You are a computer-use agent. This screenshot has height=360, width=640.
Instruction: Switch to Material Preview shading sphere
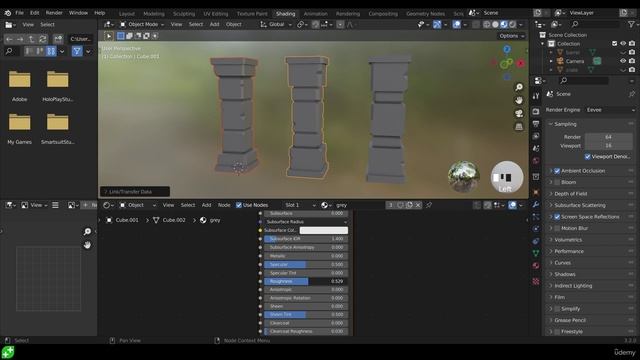[x=504, y=24]
